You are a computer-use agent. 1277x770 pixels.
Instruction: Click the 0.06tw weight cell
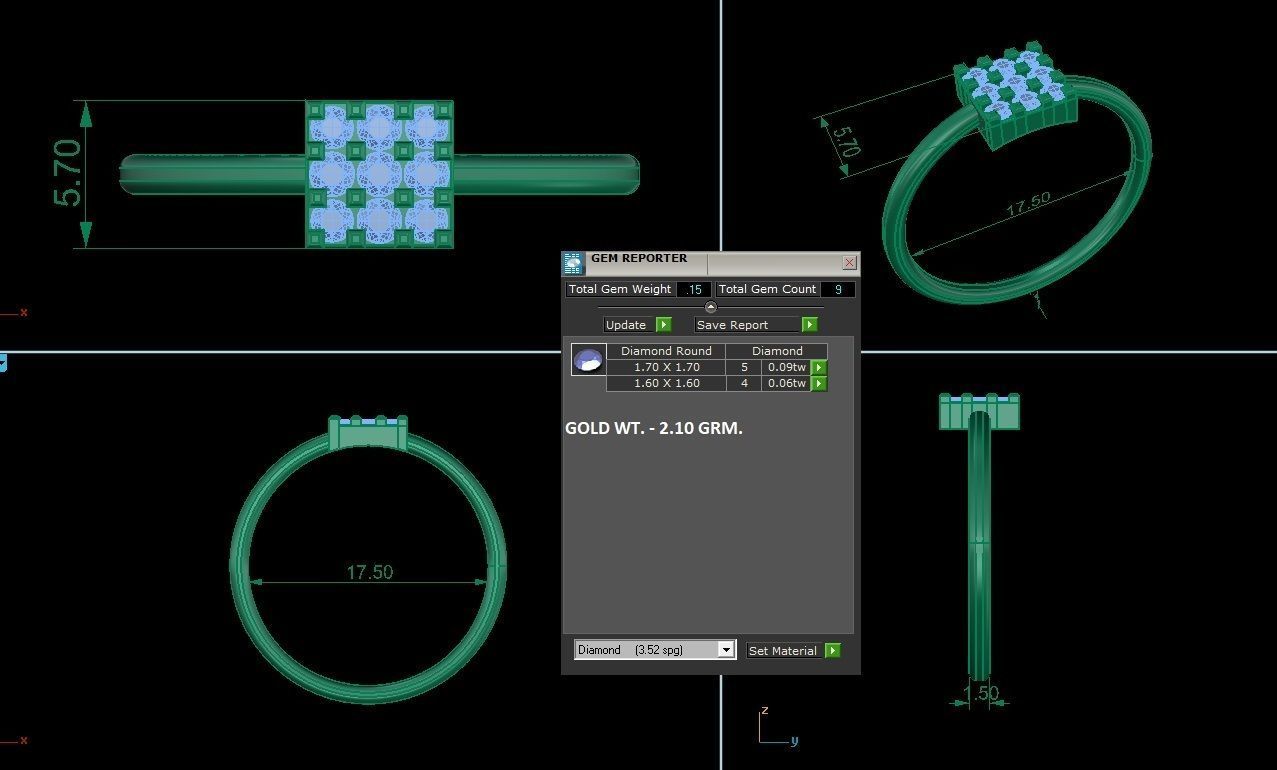coord(787,384)
